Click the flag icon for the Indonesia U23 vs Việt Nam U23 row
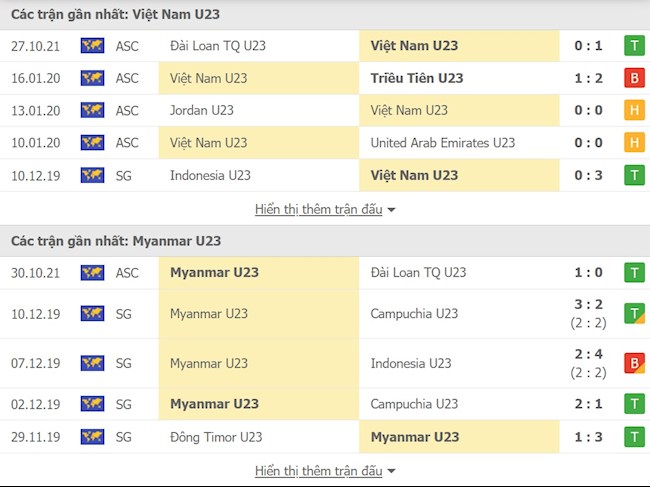This screenshot has width=650, height=487. pos(92,175)
